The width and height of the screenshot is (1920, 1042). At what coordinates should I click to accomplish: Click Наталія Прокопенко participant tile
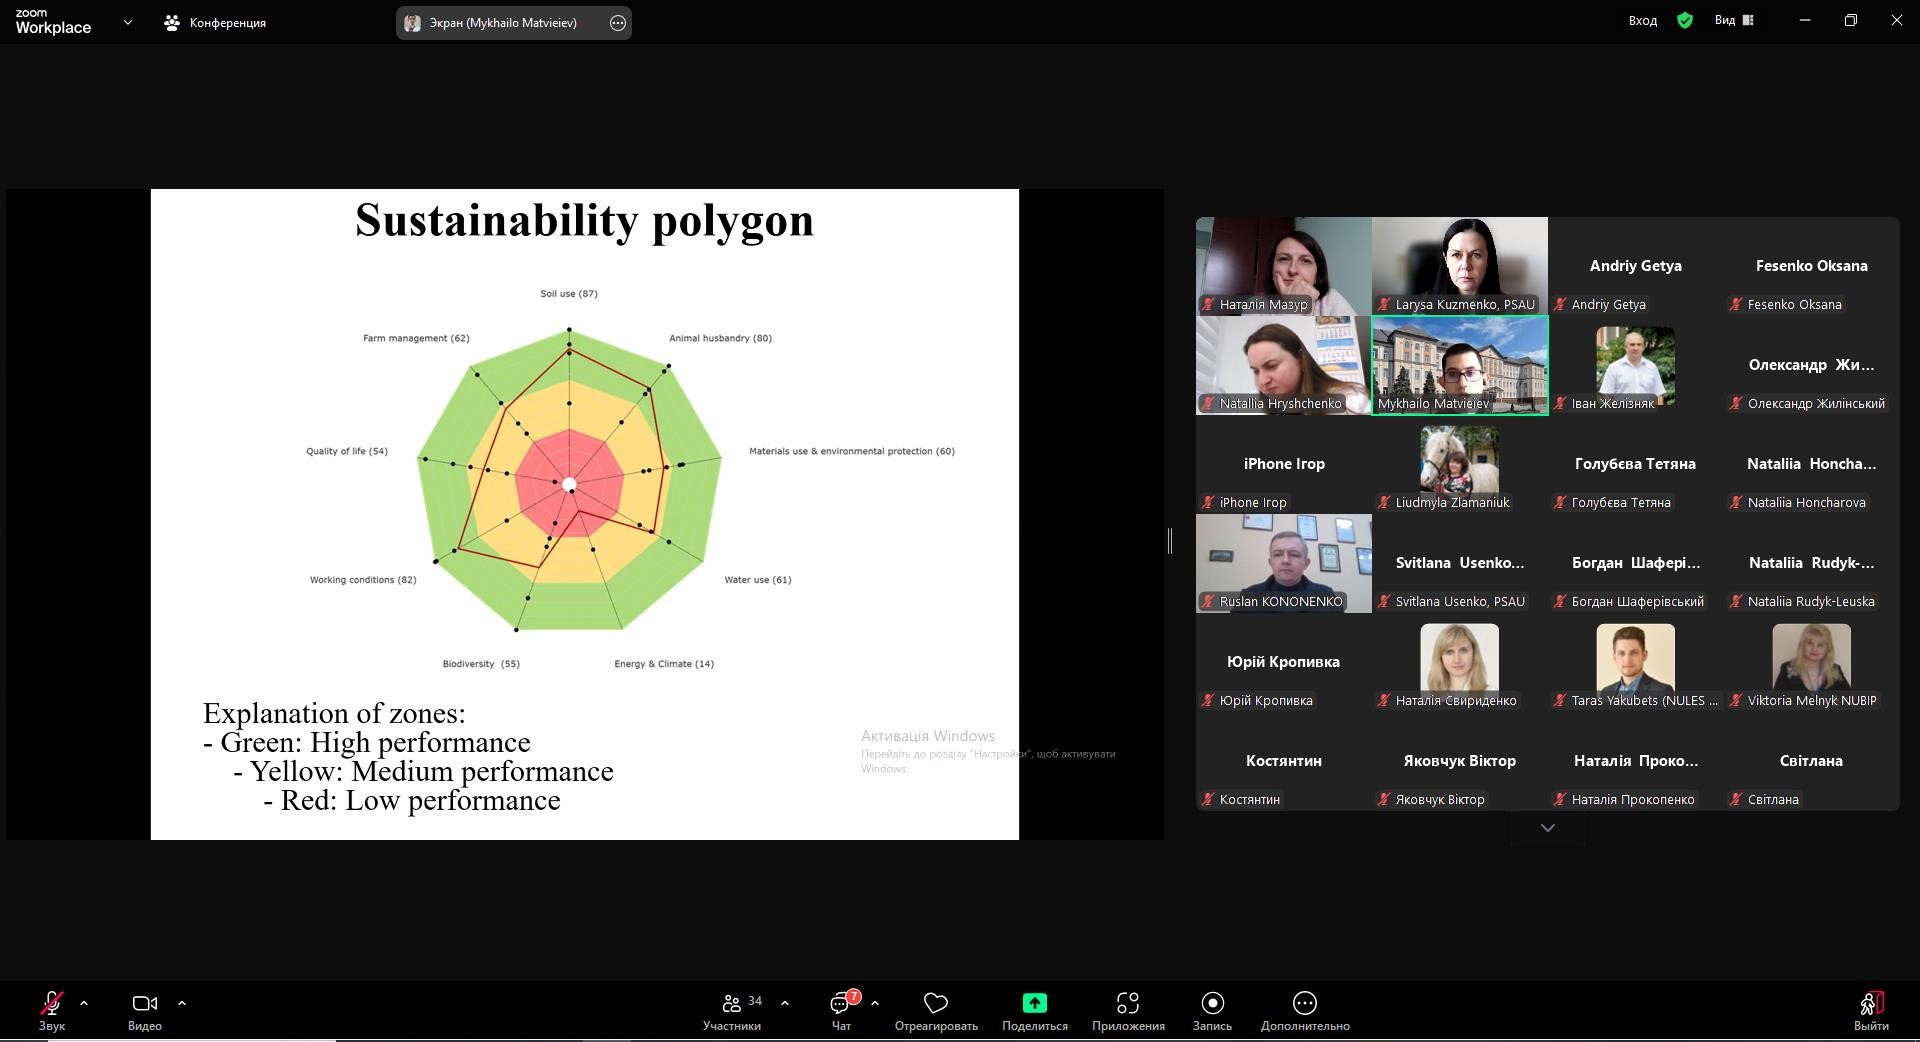(1636, 761)
